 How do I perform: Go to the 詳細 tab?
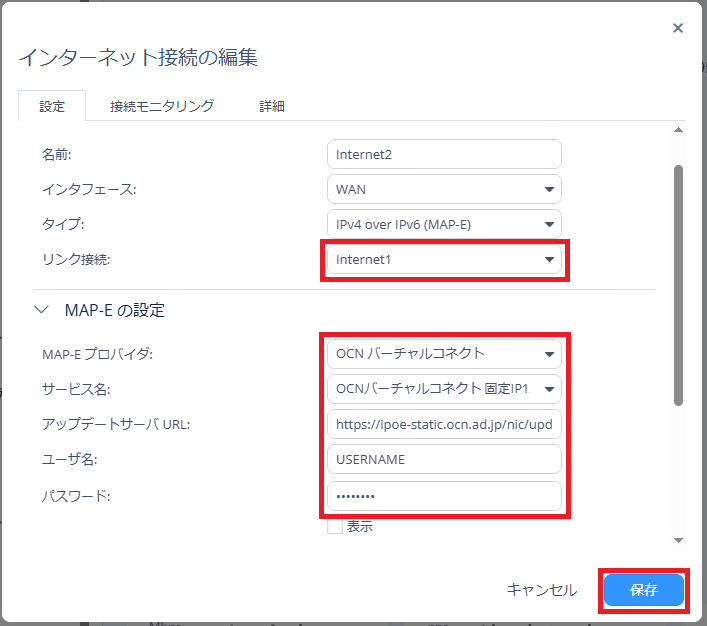click(272, 106)
